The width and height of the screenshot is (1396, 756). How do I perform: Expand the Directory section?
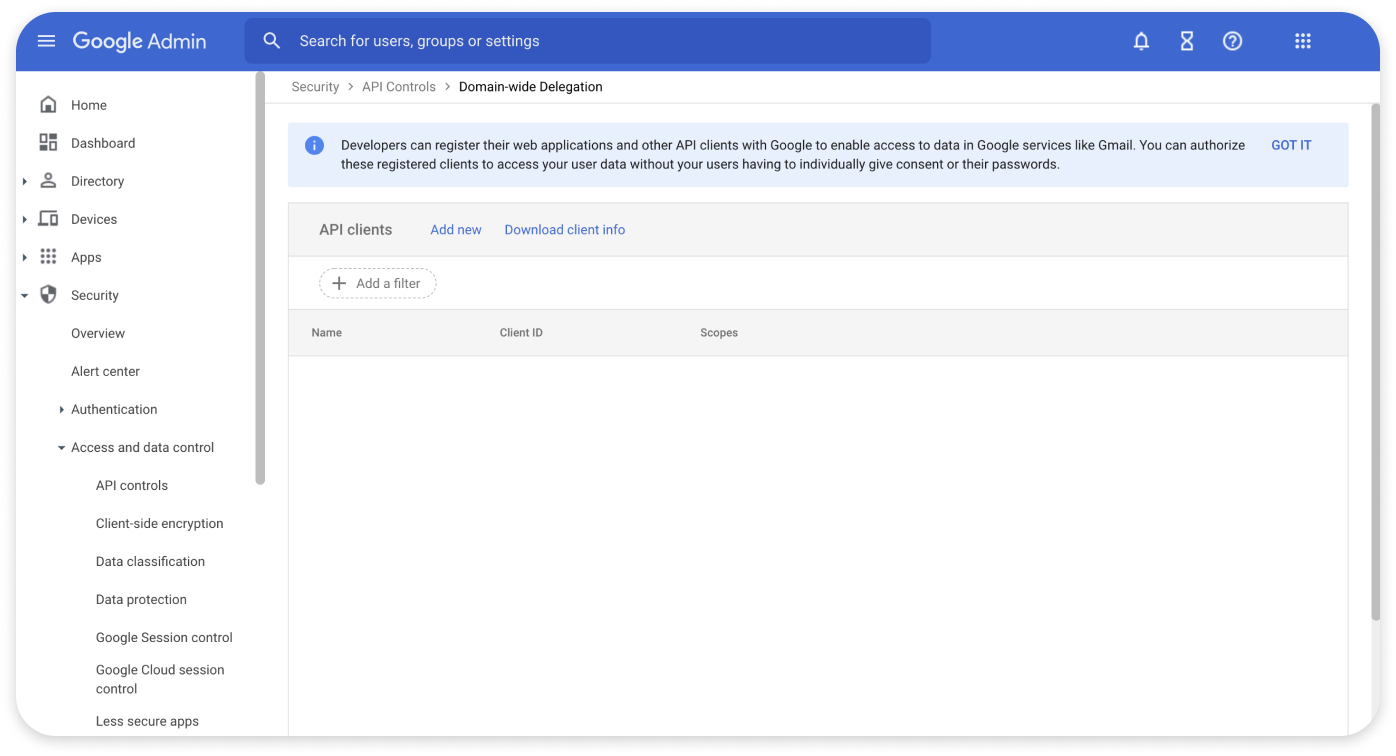tap(25, 181)
